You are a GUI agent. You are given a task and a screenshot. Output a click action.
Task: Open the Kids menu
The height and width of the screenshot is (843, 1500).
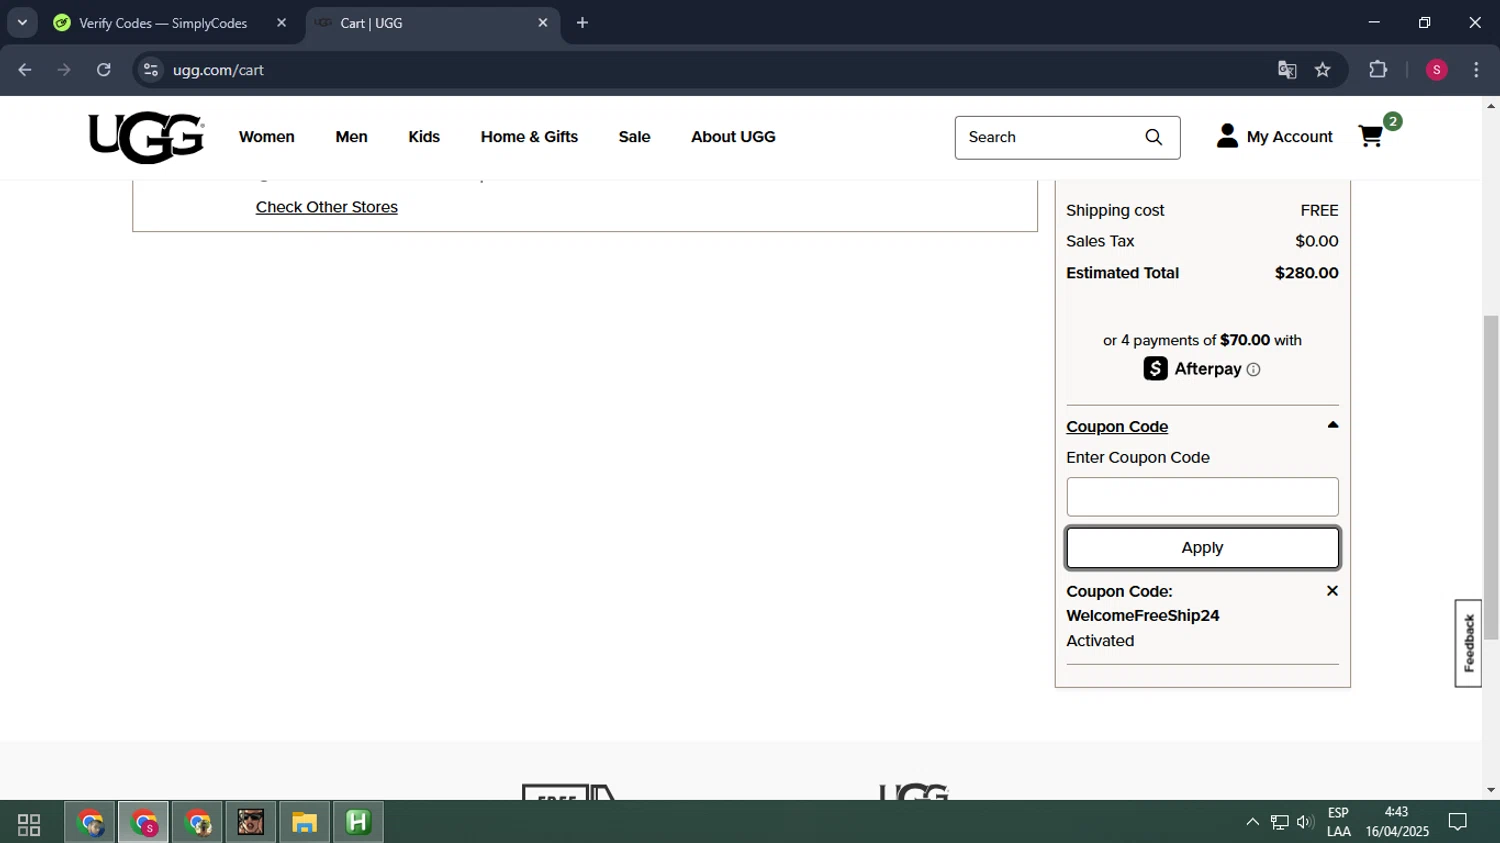pyautogui.click(x=424, y=137)
